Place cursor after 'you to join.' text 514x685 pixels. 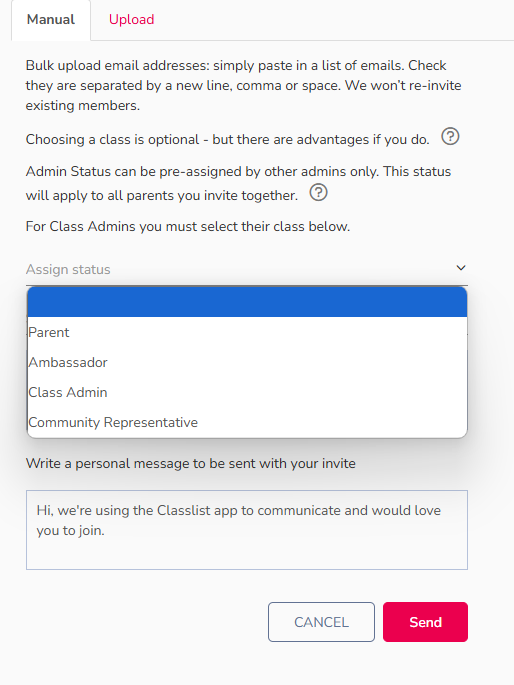click(x=106, y=531)
